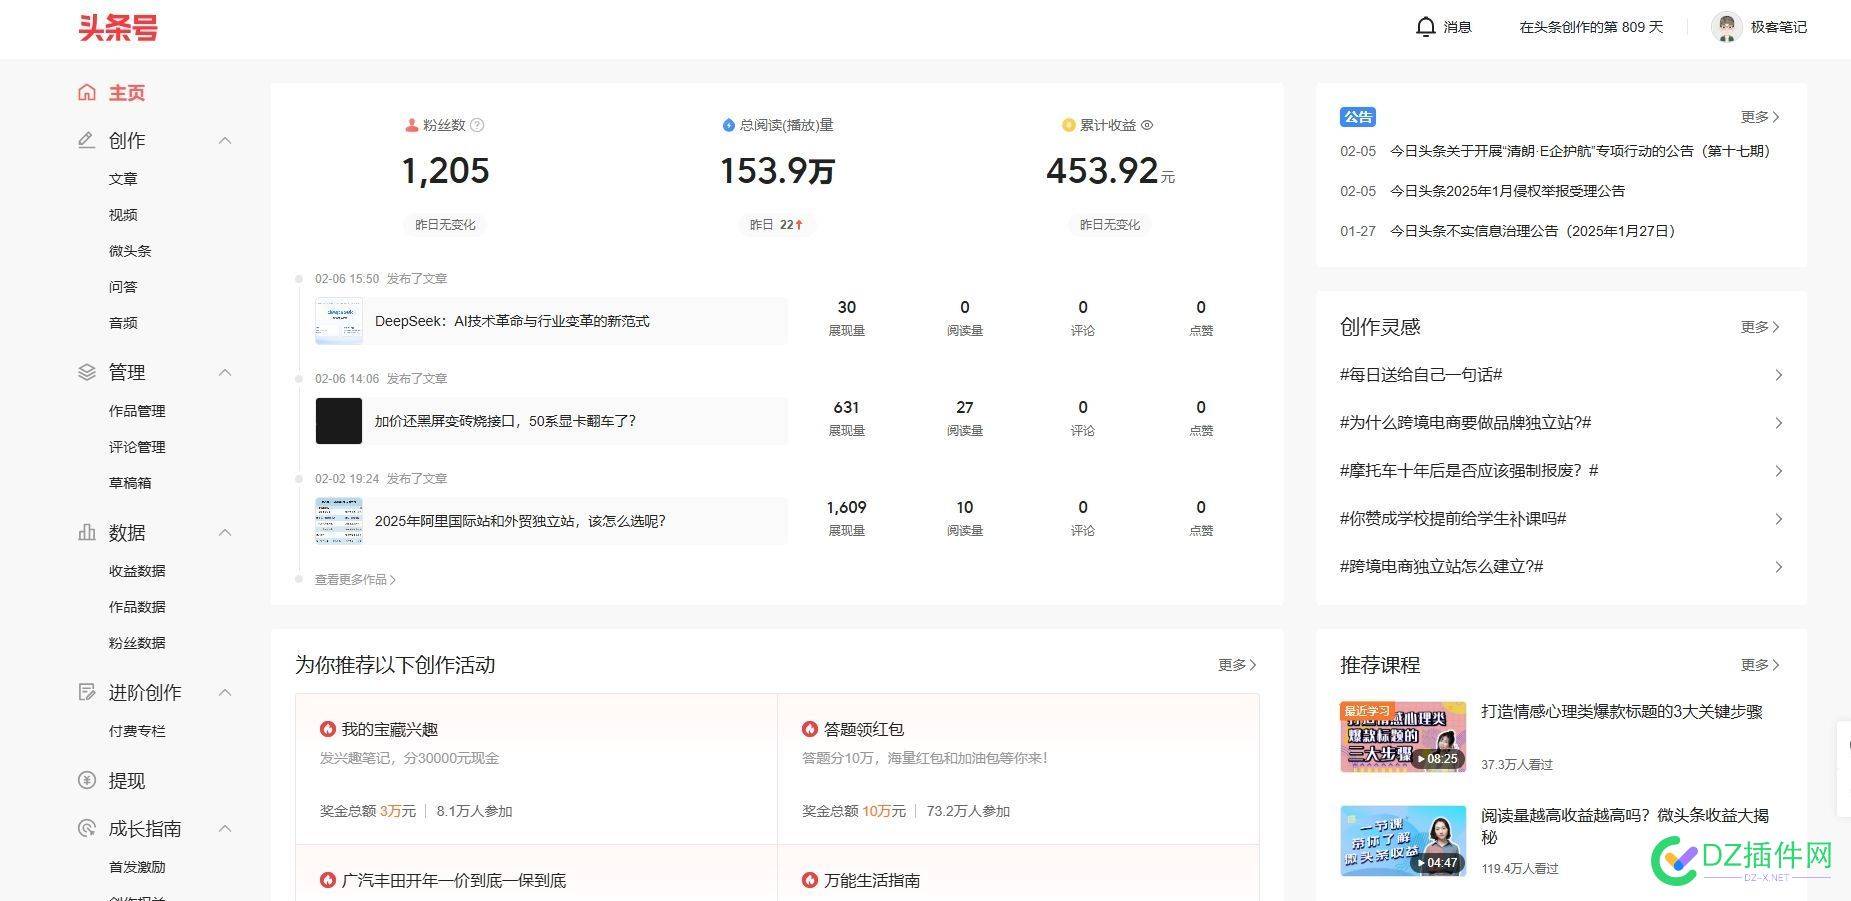This screenshot has width=1851, height=901.
Task: Select 音频 sidebar item
Action: coord(123,323)
